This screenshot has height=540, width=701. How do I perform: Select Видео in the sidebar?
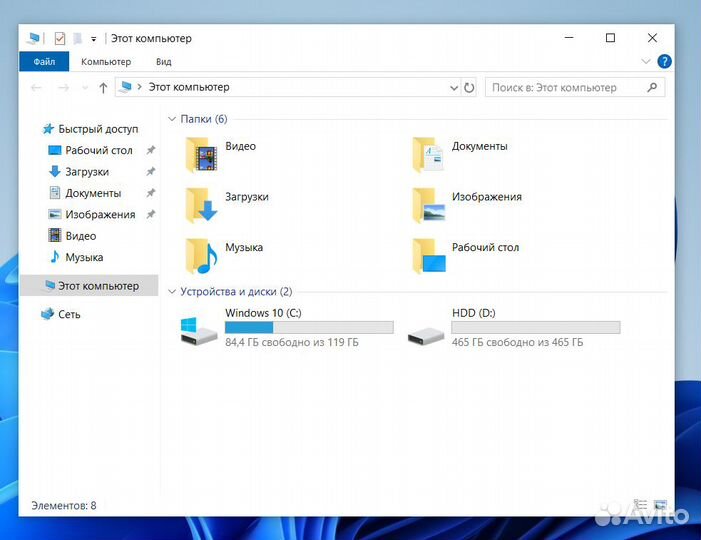(x=81, y=236)
